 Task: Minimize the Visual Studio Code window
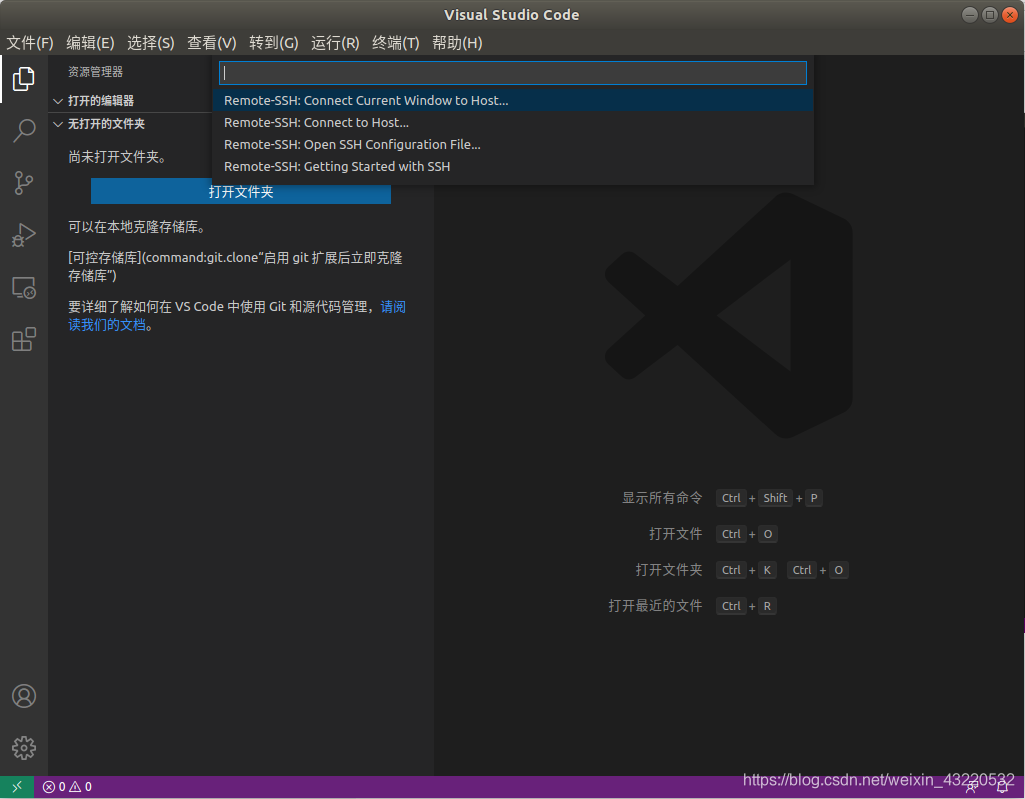coord(970,14)
